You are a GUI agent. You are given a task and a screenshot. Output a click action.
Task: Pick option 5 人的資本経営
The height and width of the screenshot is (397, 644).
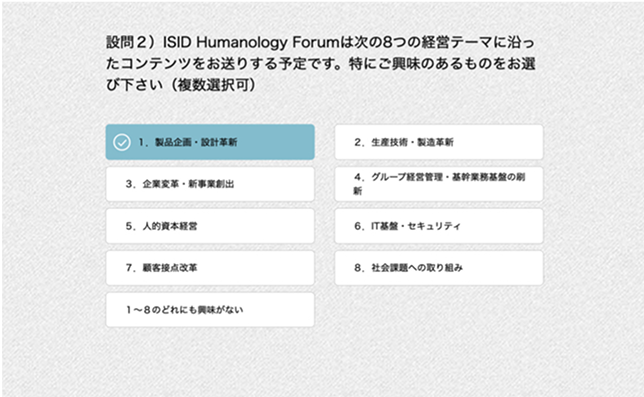[x=210, y=226]
